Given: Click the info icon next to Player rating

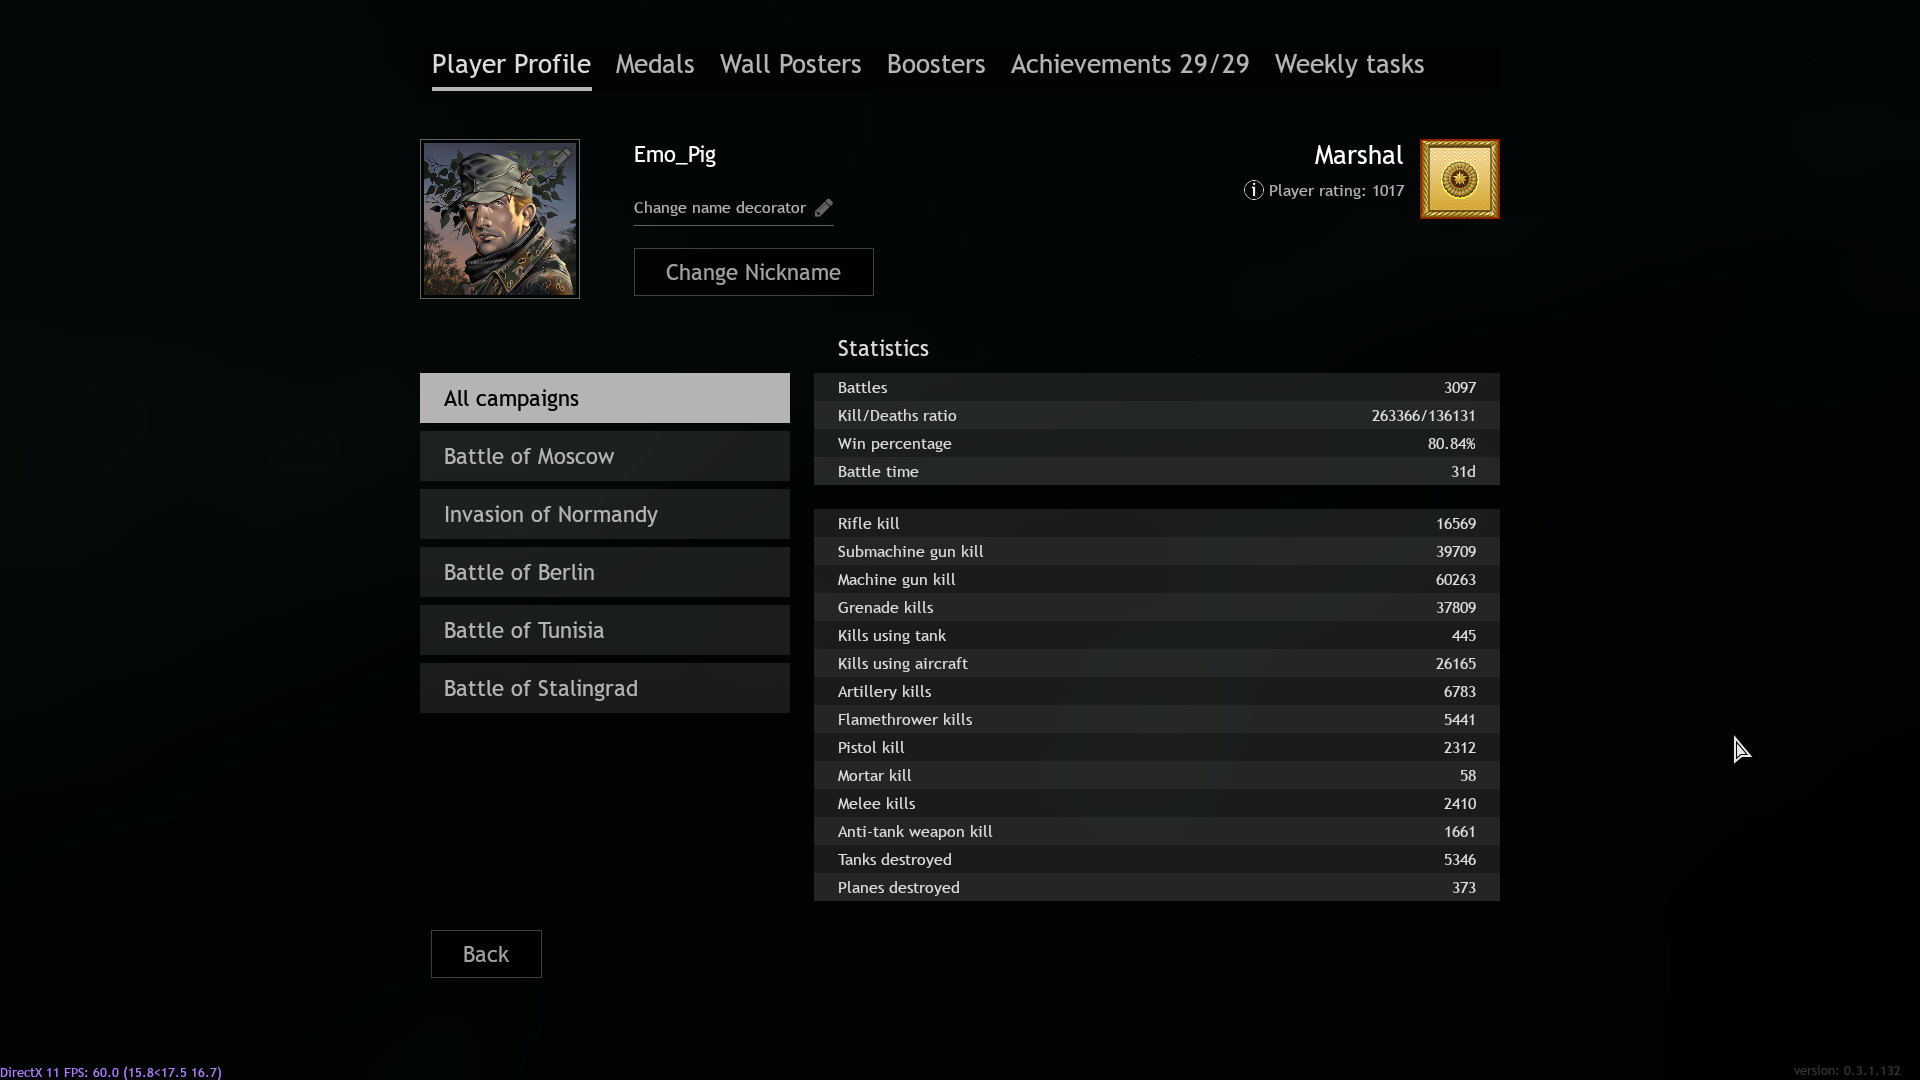Looking at the screenshot, I should (x=1253, y=190).
